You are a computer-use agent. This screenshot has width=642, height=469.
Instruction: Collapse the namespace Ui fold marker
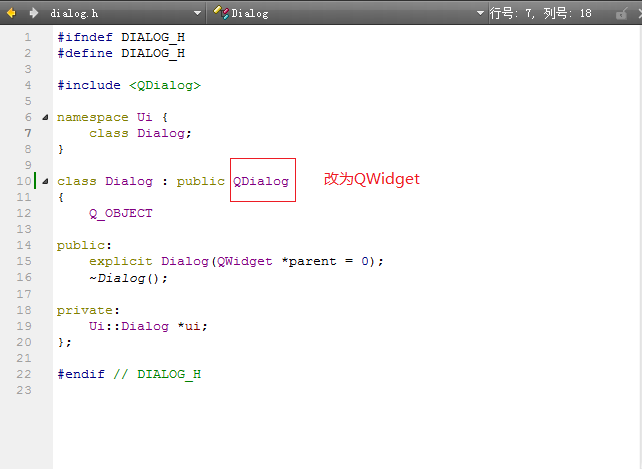45,118
